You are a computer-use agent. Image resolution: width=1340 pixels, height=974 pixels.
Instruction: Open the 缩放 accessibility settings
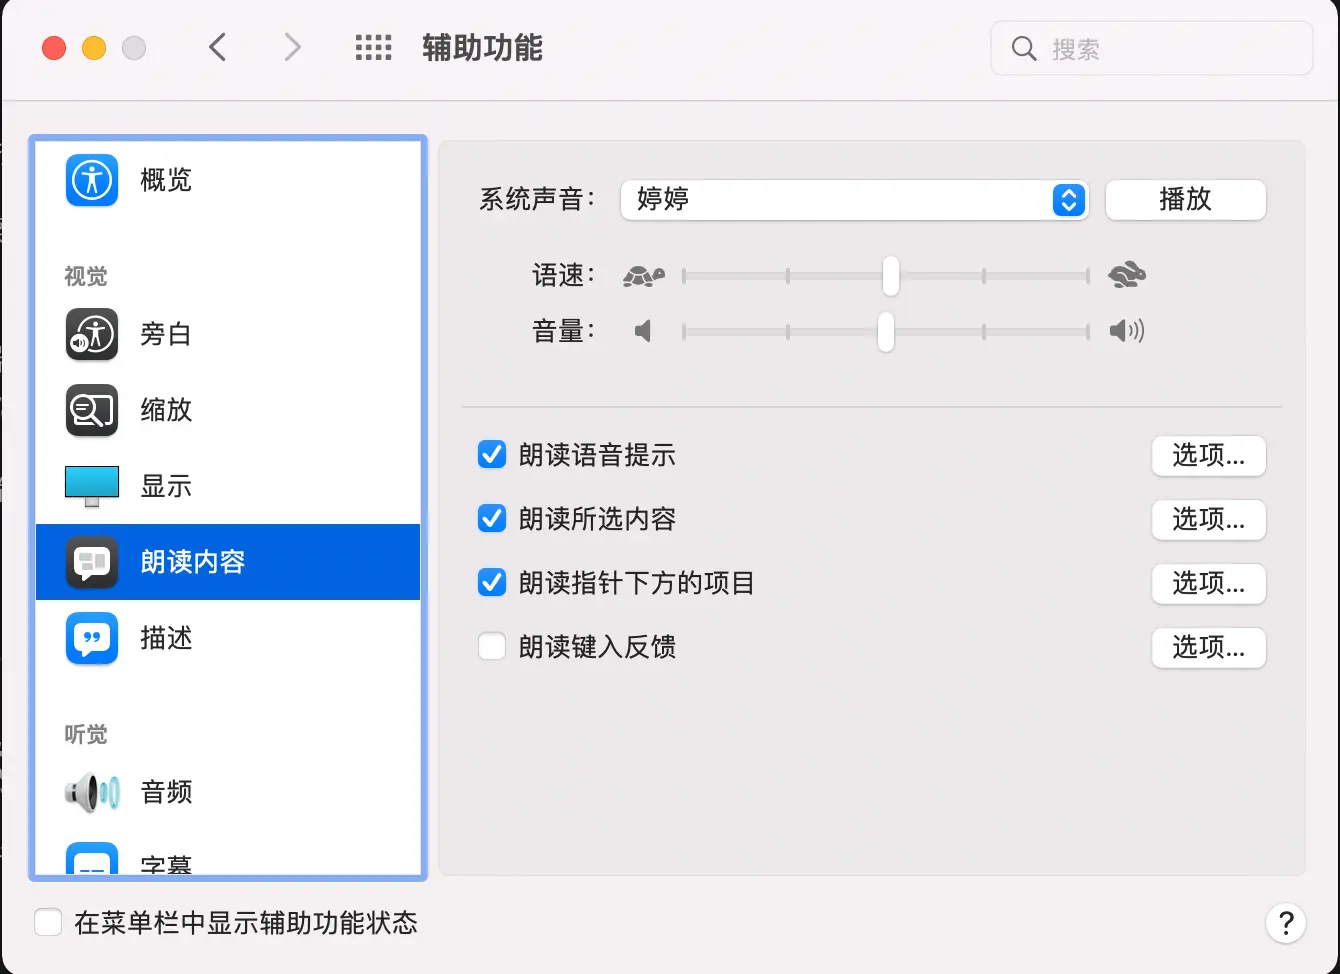166,410
